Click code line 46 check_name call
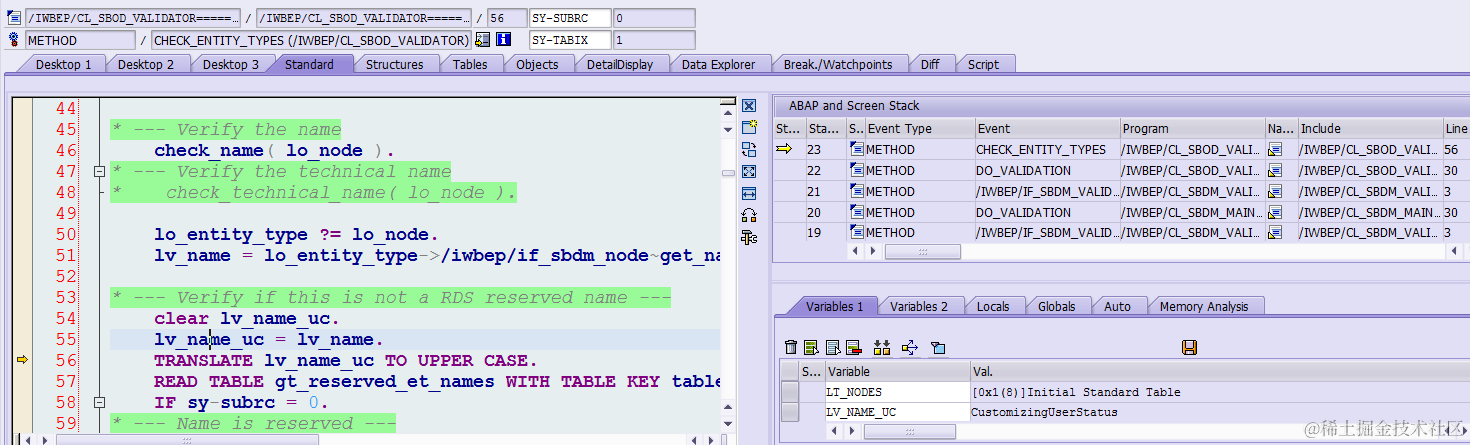The image size is (1470, 445). coord(274,150)
